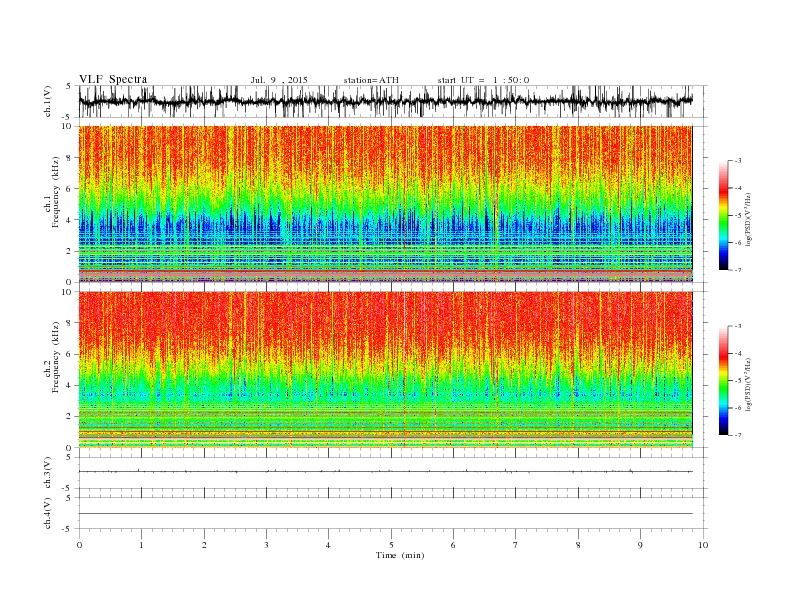Click inside the ch.2 spectrogram panel
Screen dimensions: 792x612
pos(385,369)
